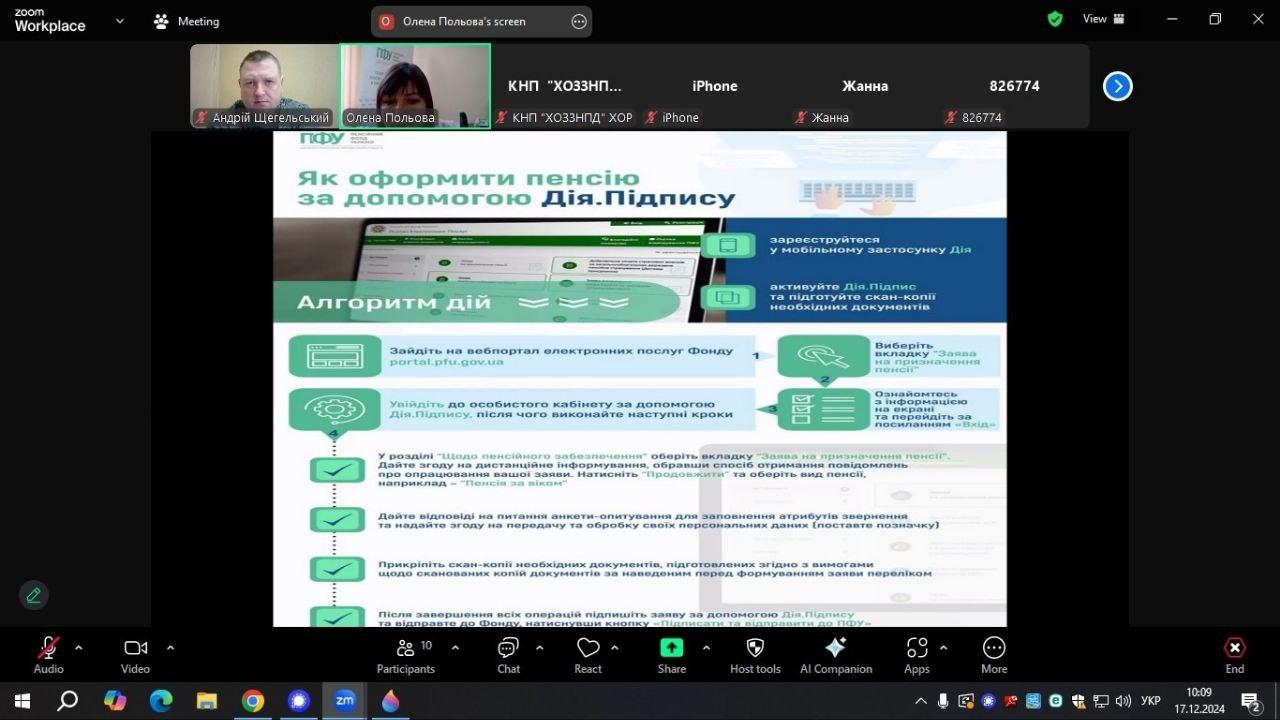The image size is (1280, 720).
Task: Click Олена Польова's screen label
Action: (464, 21)
